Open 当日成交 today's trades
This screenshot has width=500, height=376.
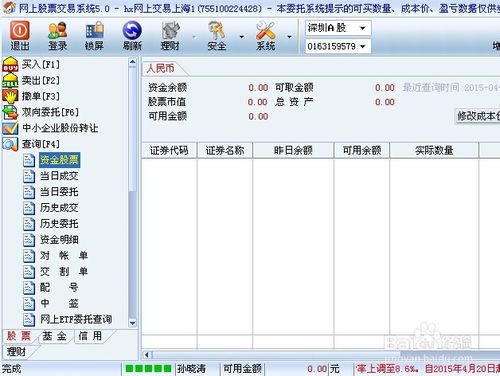tap(59, 176)
